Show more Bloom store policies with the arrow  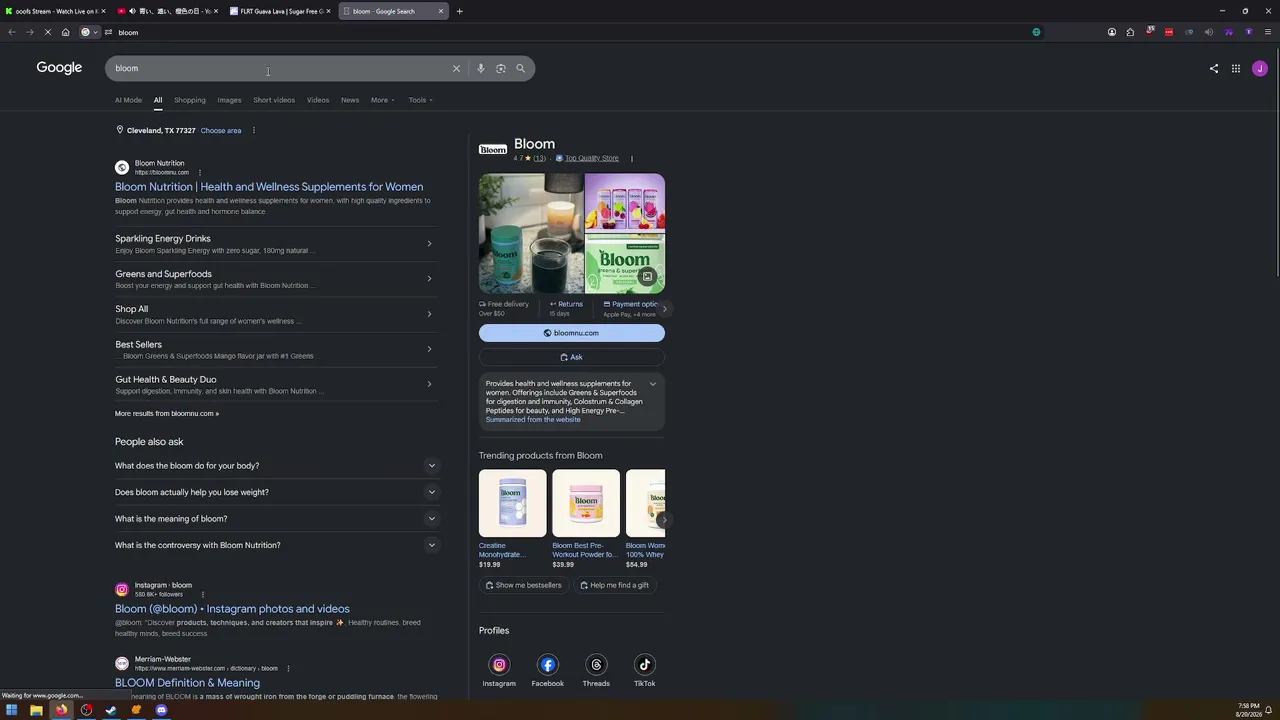(664, 308)
